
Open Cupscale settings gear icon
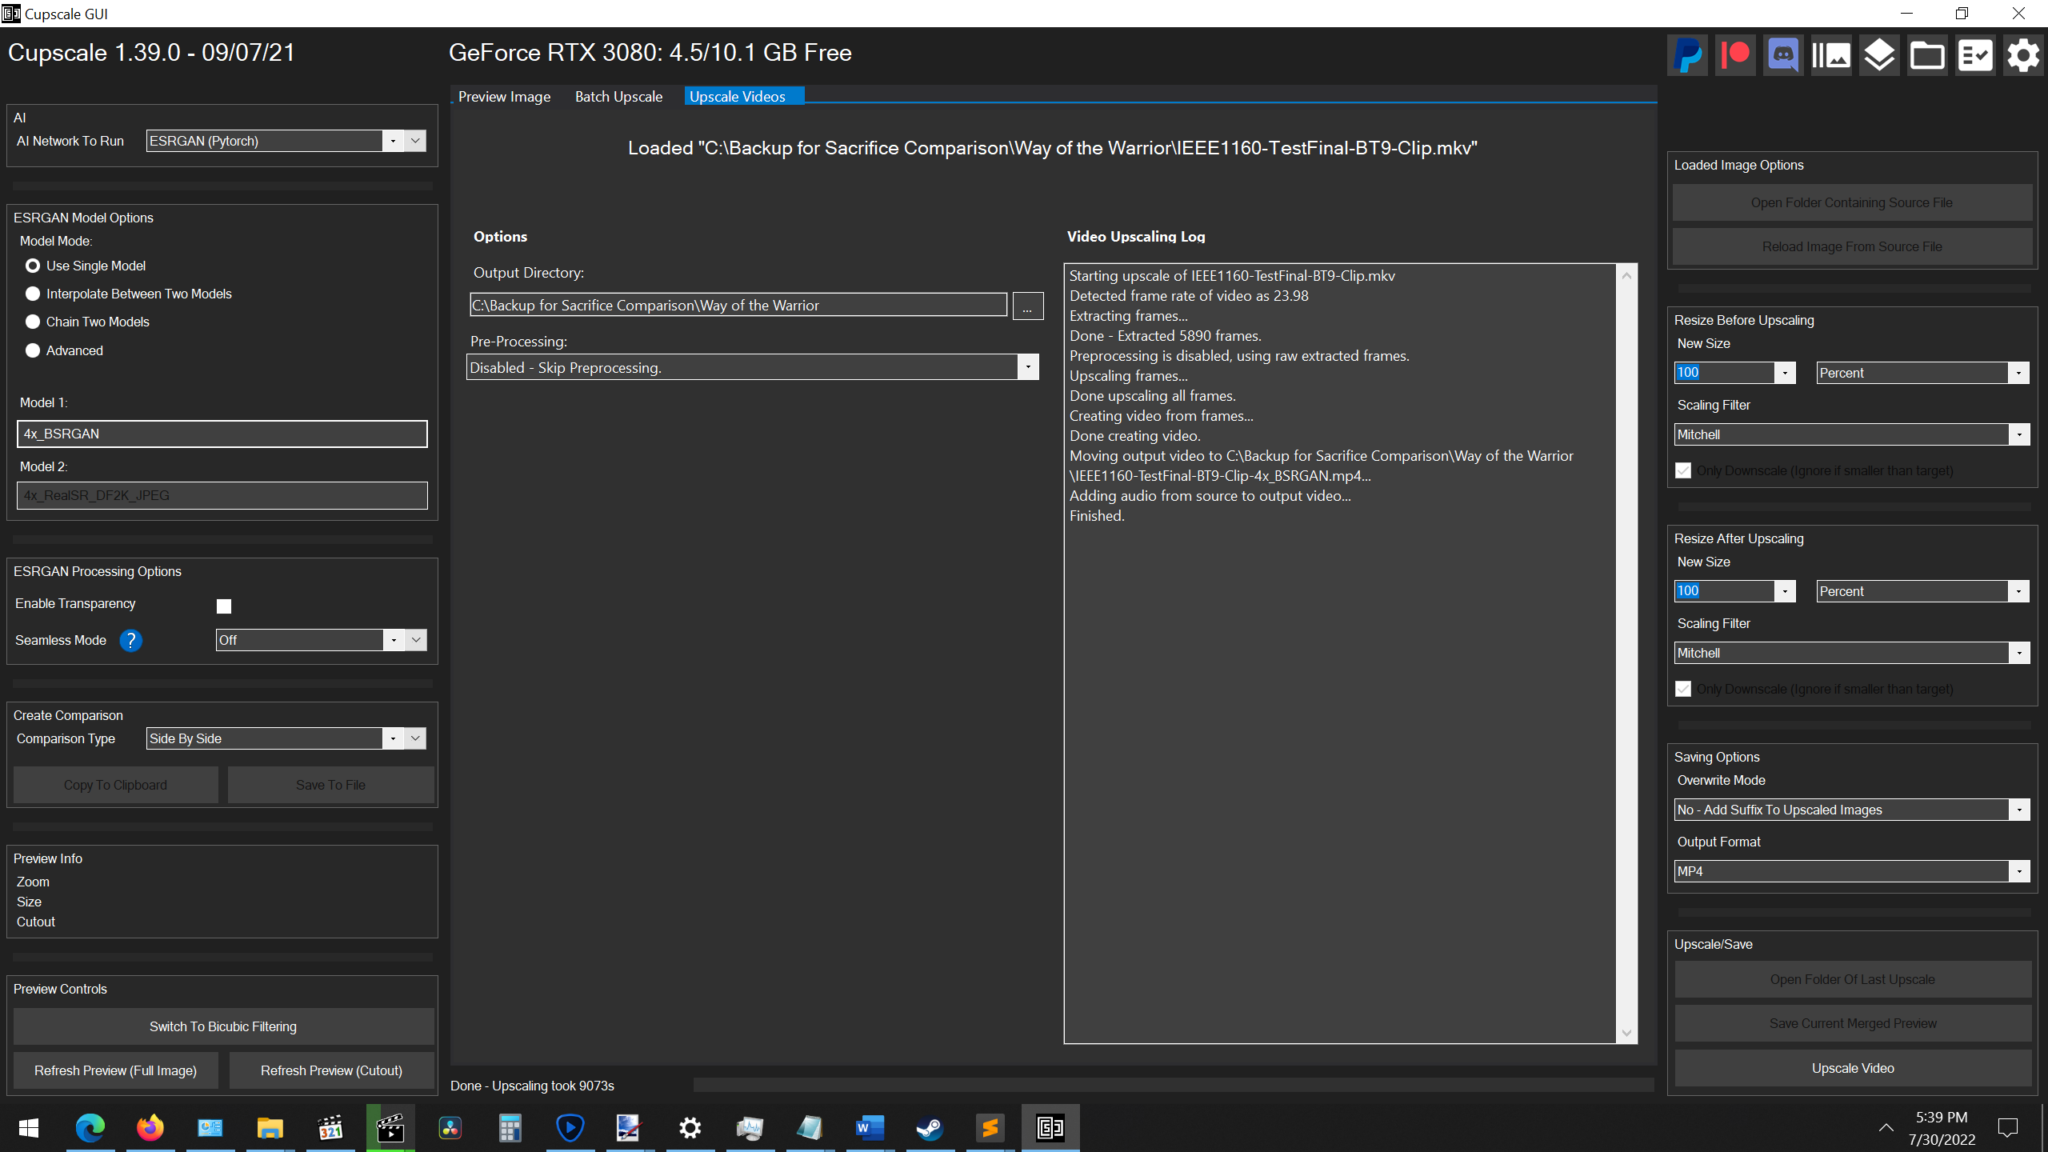pos(2023,55)
